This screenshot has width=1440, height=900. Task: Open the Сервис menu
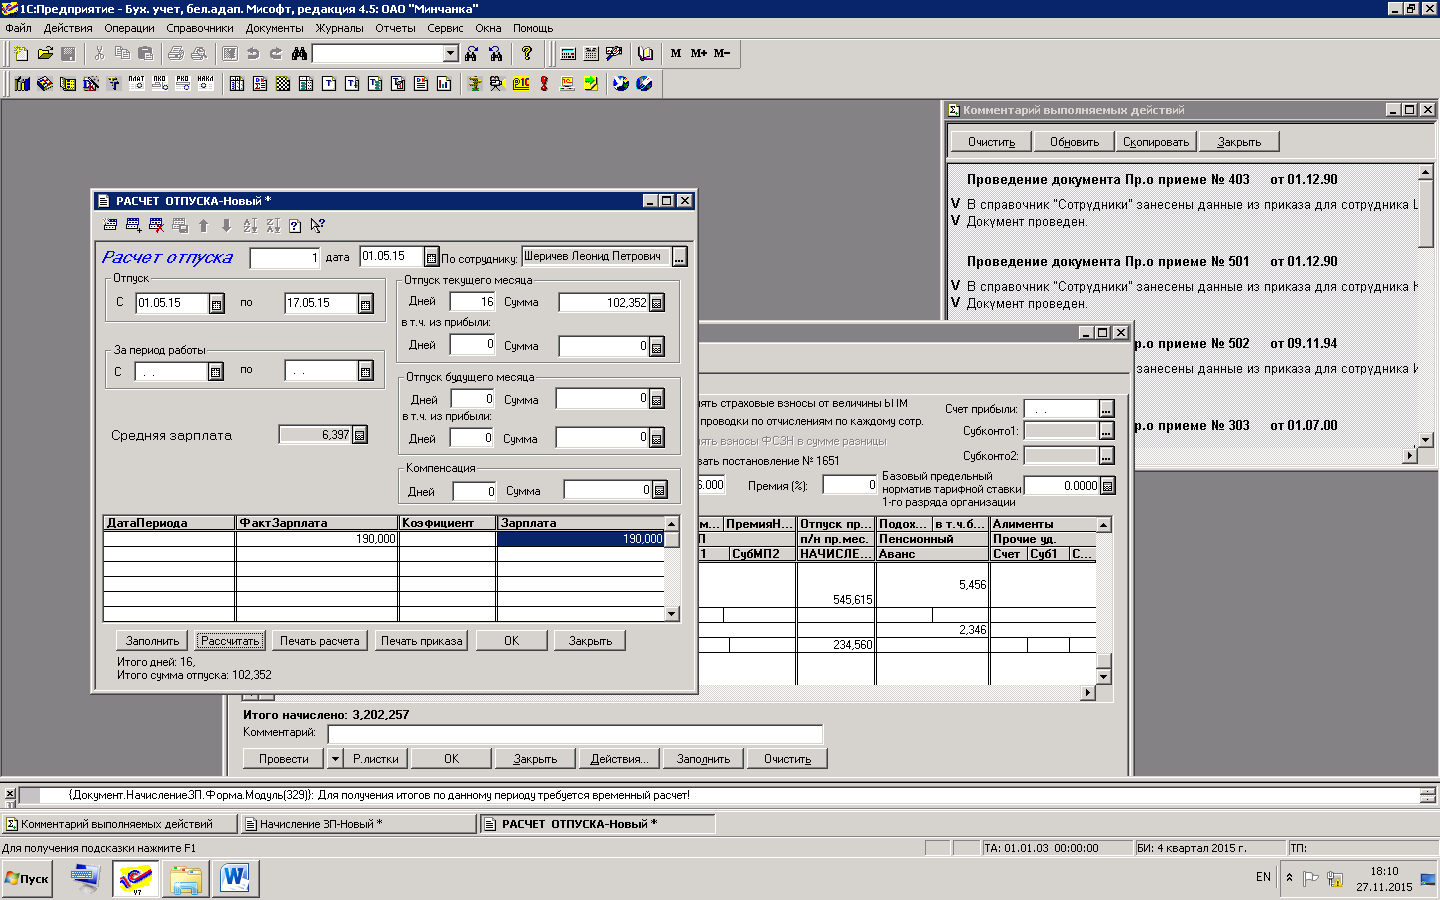(445, 28)
